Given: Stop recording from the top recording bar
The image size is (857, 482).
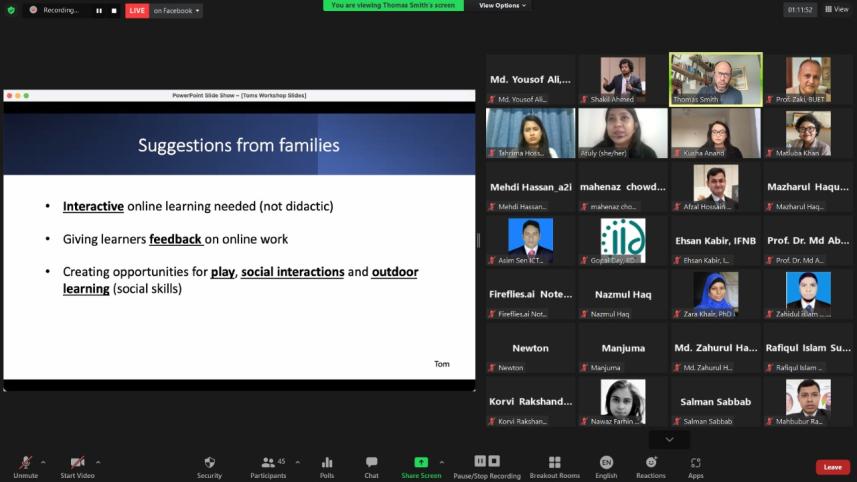Looking at the screenshot, I should click(113, 11).
